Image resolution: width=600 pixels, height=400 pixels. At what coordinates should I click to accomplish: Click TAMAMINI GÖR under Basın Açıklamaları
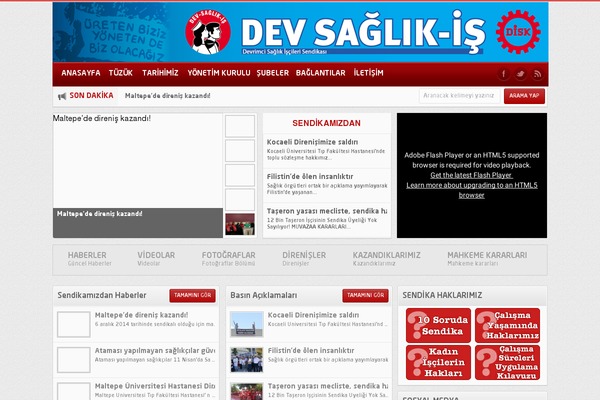pyautogui.click(x=365, y=296)
